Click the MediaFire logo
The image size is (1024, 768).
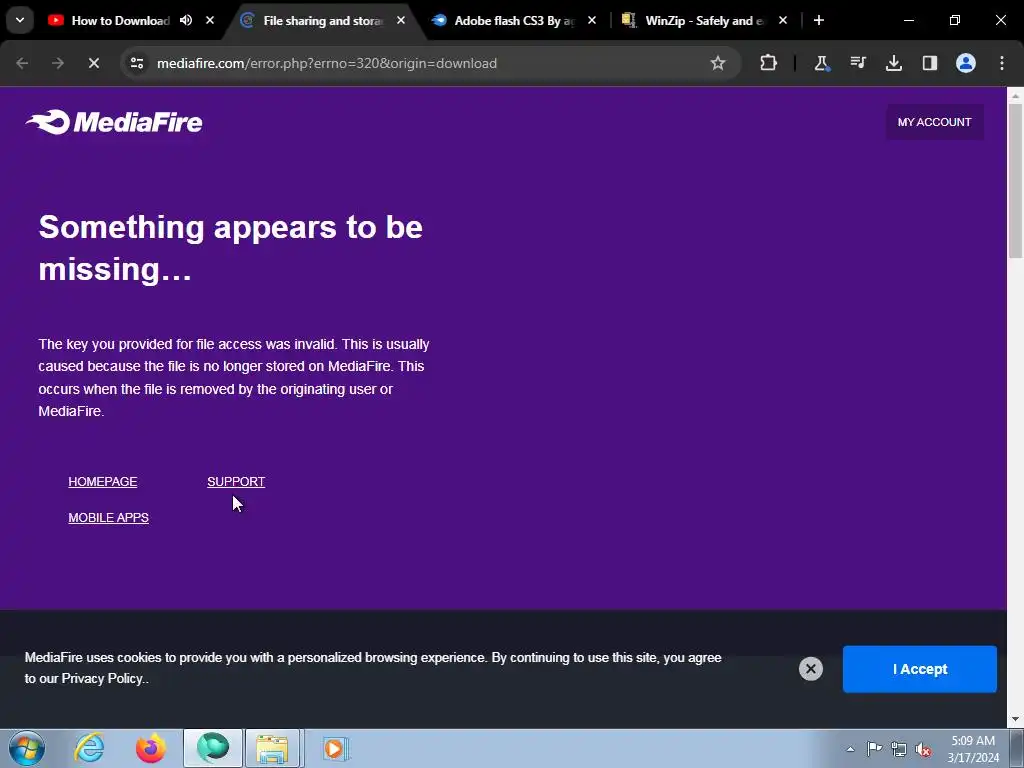pos(114,122)
